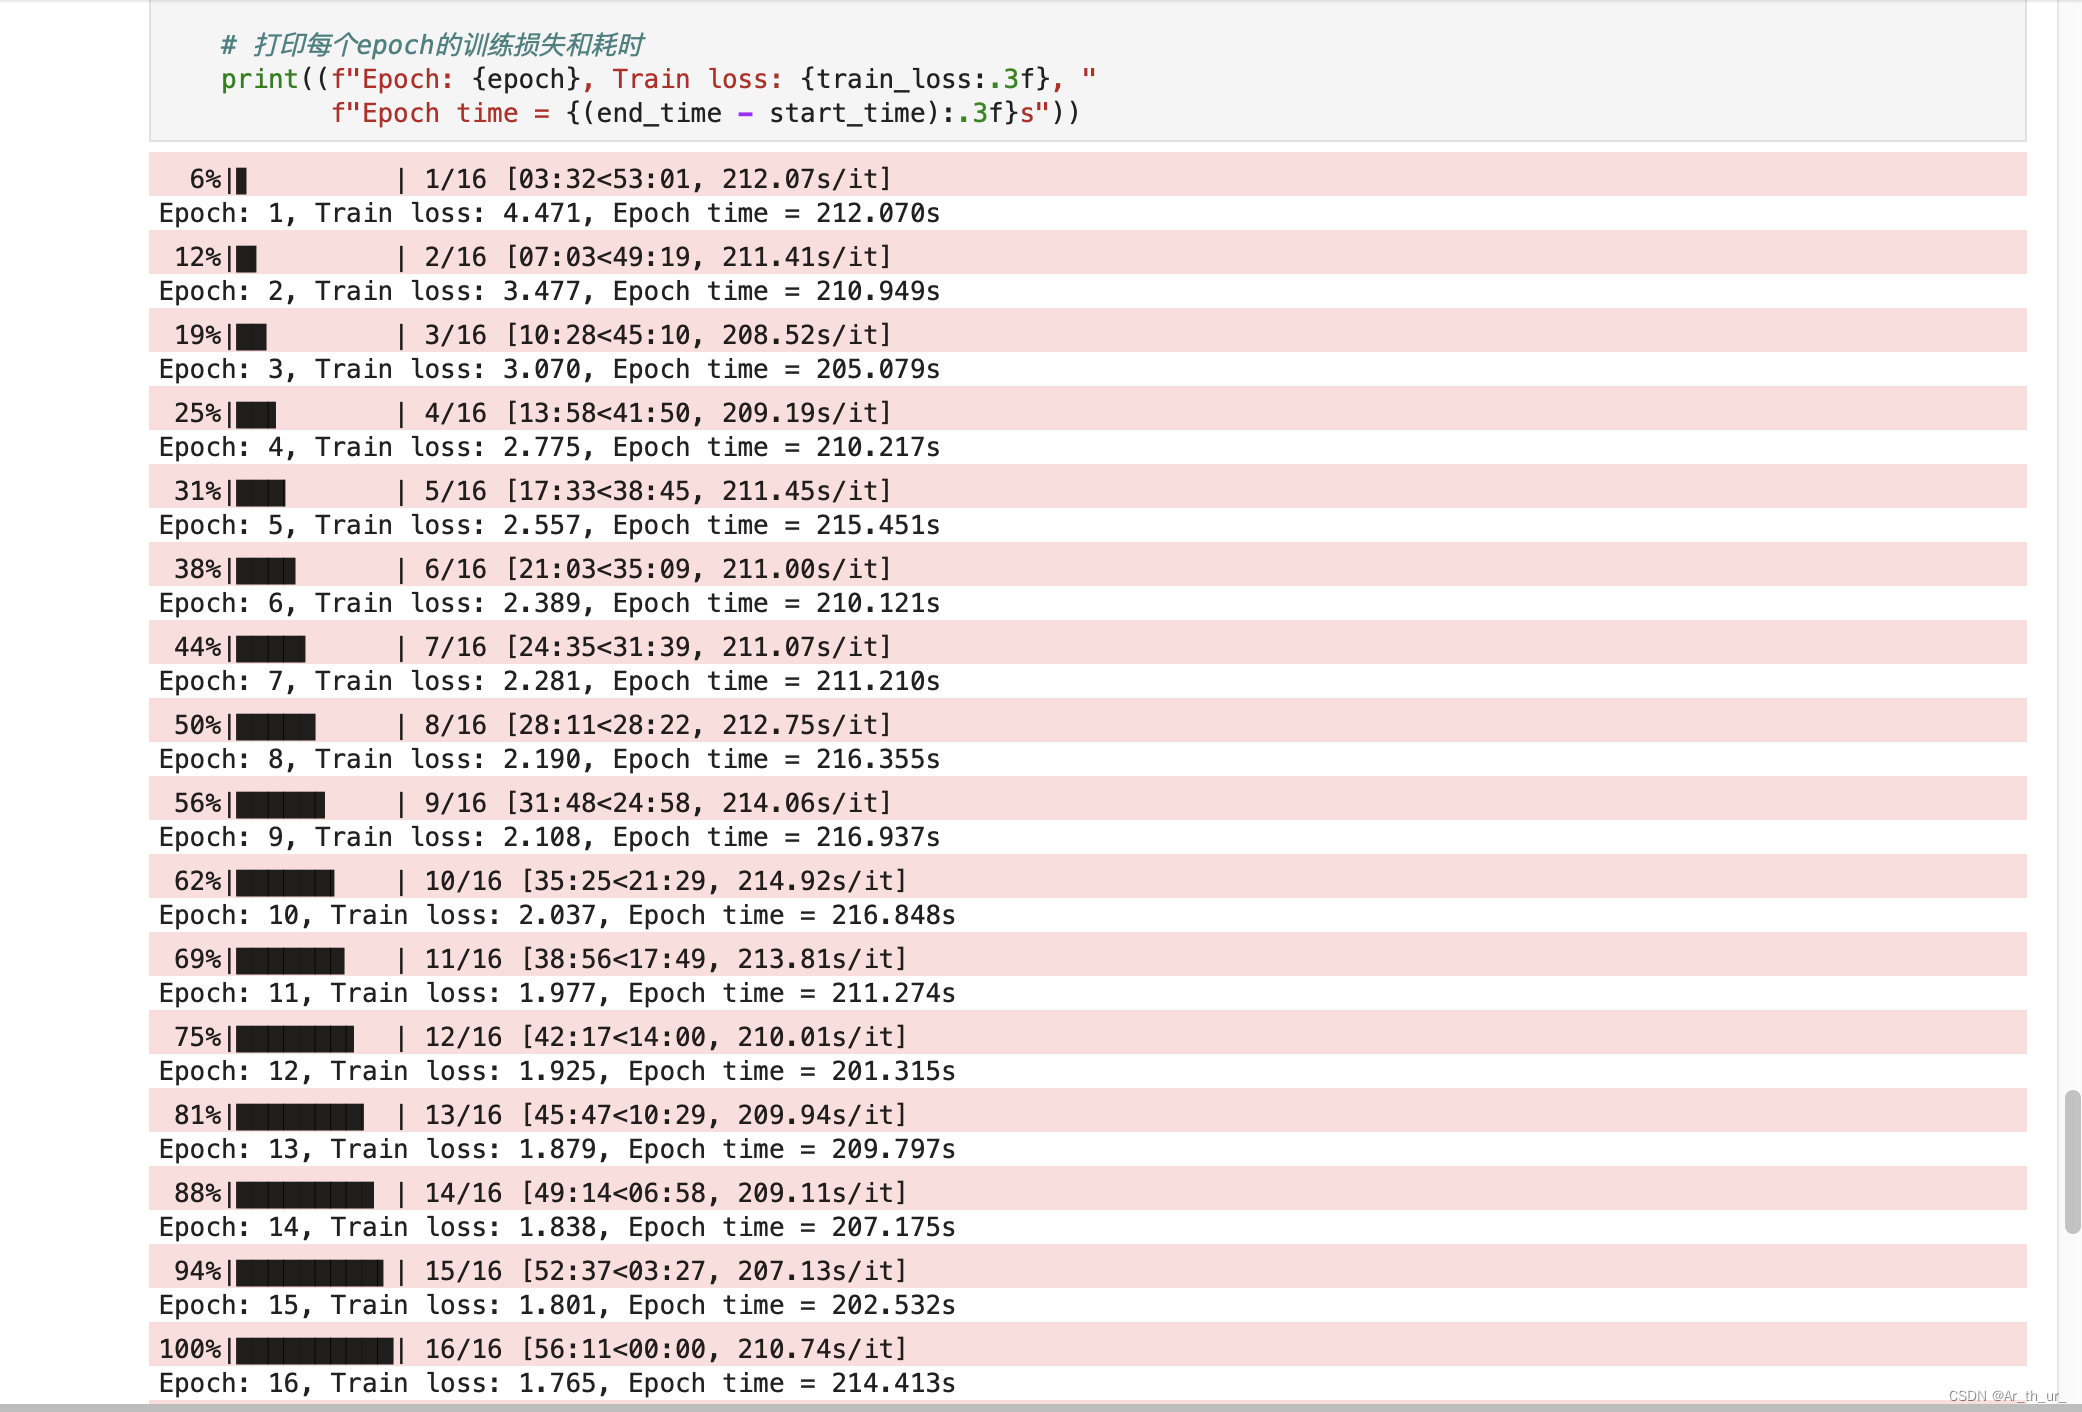Click the Epoch 16 final loss line
This screenshot has height=1412, width=2082.
click(555, 1383)
